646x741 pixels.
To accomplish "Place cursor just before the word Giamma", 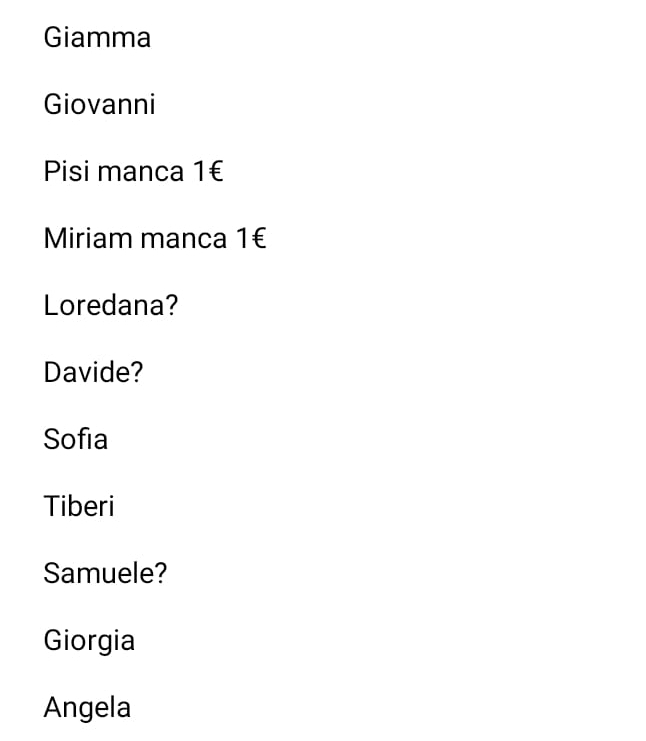I will tap(44, 38).
